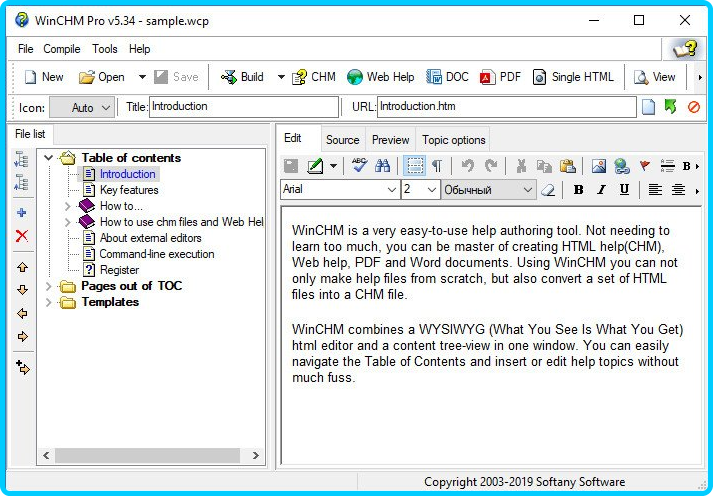
Task: Toggle Italic formatting
Action: [601, 190]
